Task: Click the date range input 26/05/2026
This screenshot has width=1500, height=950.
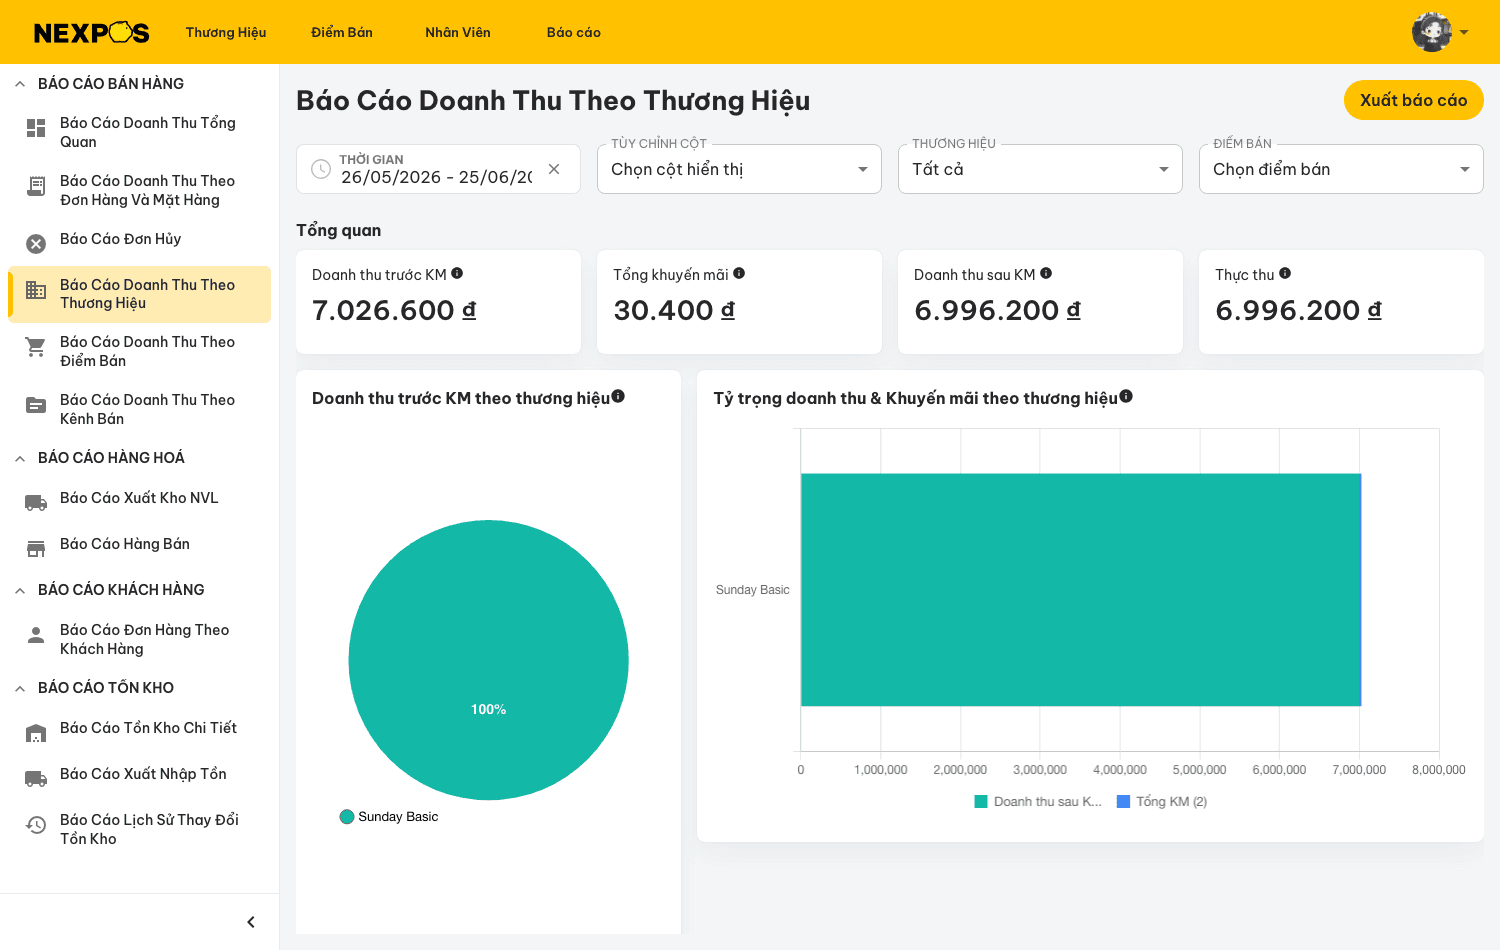Action: pyautogui.click(x=436, y=177)
